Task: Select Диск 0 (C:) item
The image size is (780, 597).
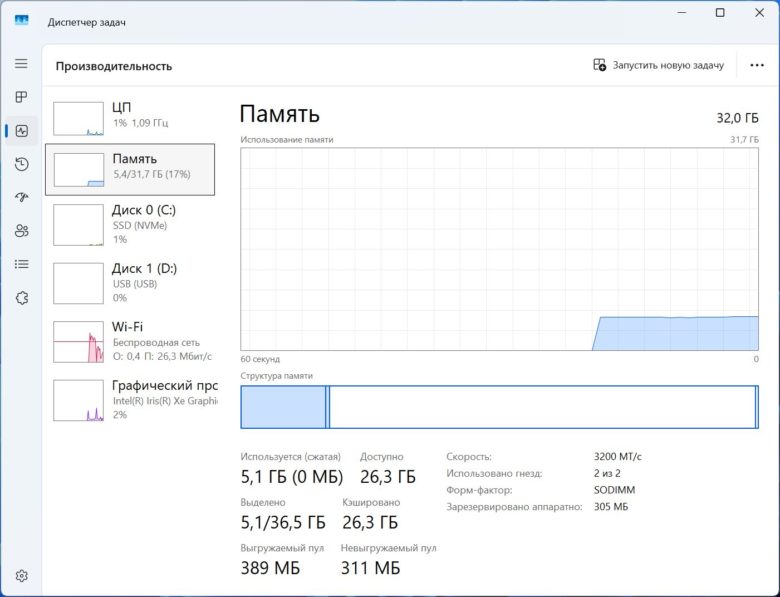Action: pos(130,225)
